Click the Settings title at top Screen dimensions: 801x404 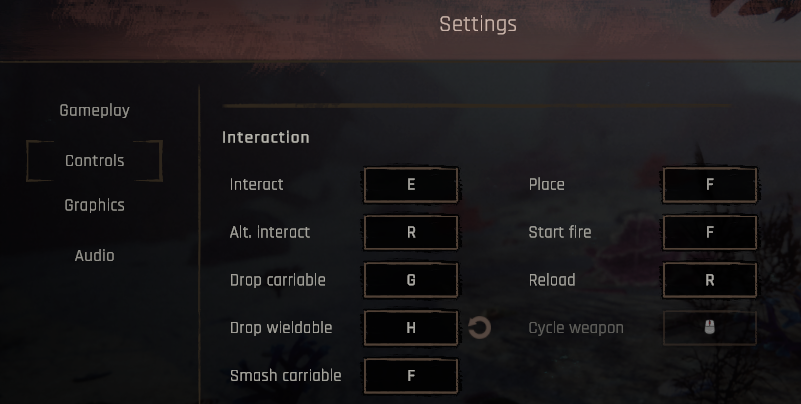[x=478, y=24]
